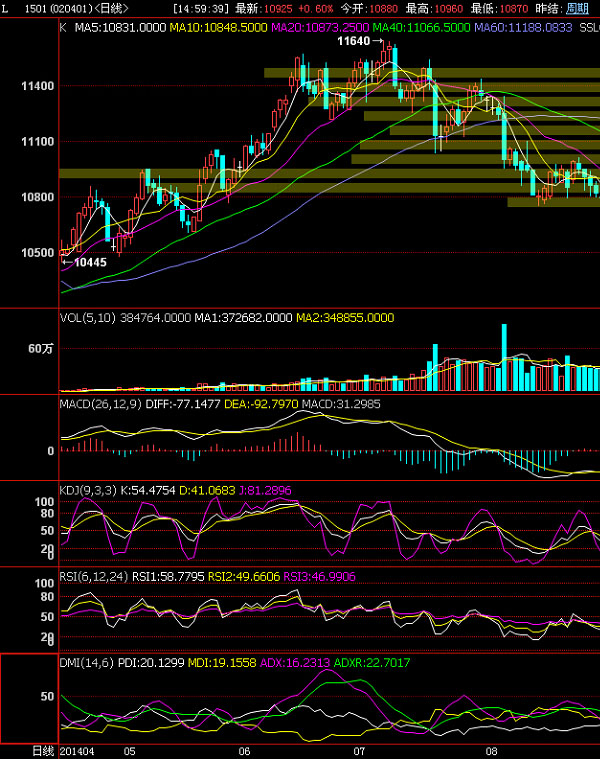Click the J:81.2896 value

(x=265, y=490)
